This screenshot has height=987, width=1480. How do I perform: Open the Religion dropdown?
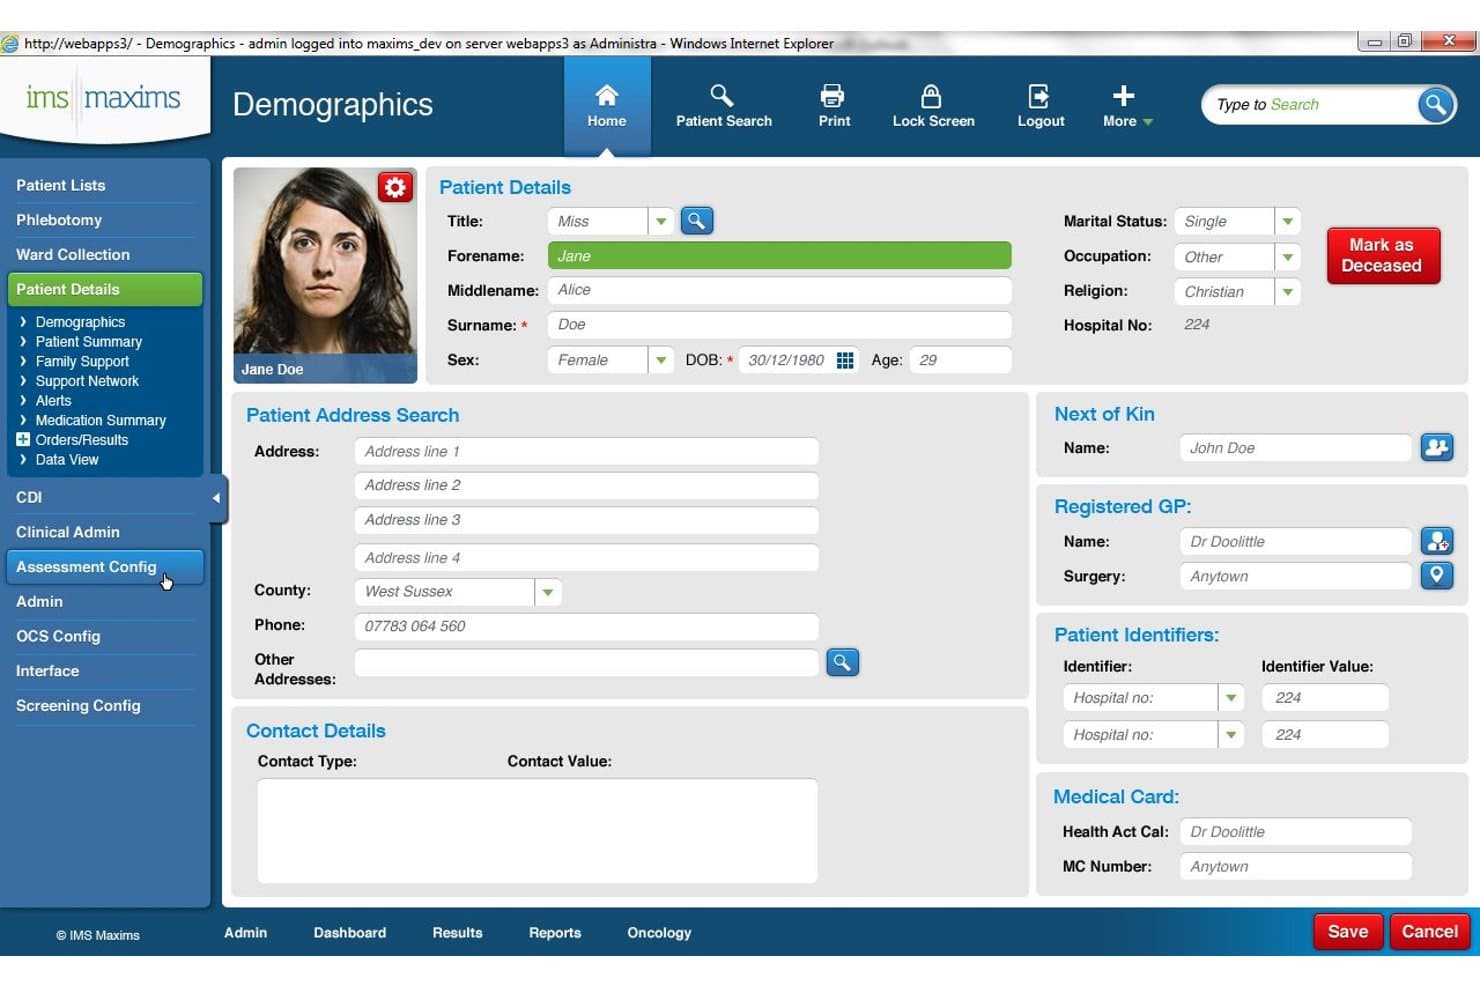[1288, 292]
